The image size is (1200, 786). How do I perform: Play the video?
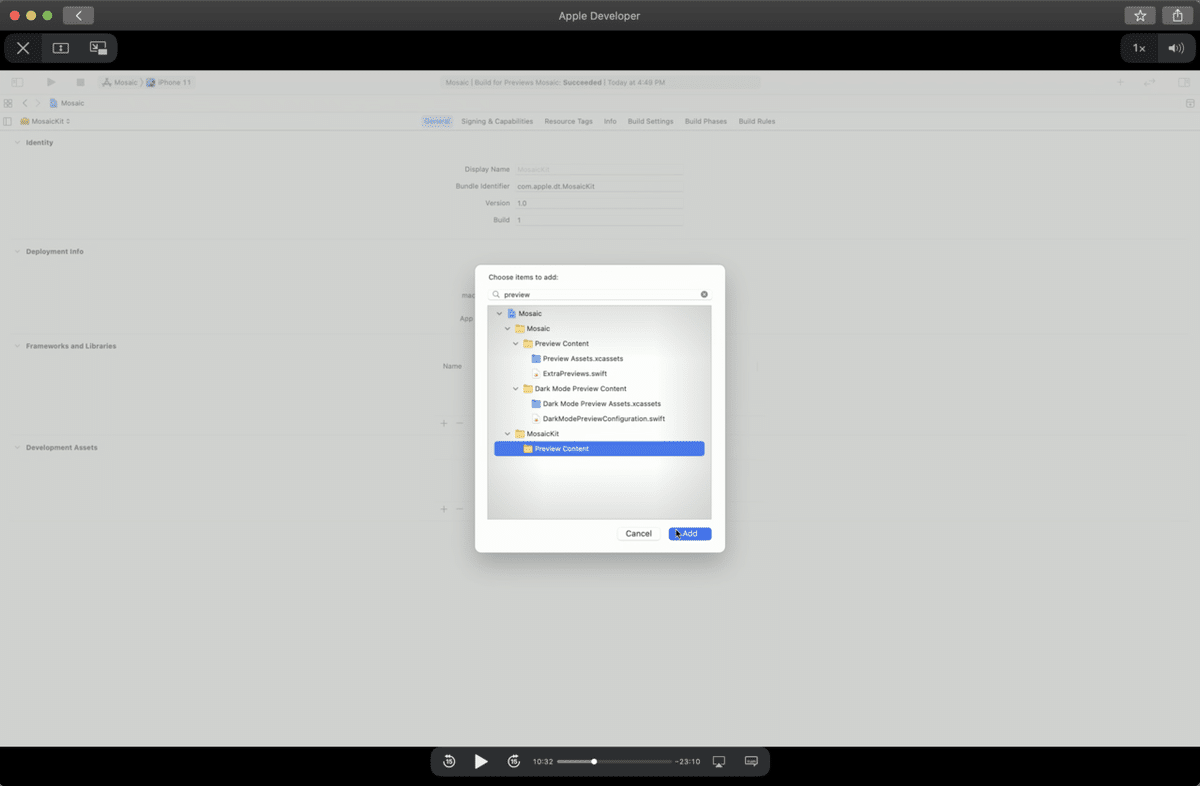tap(481, 762)
